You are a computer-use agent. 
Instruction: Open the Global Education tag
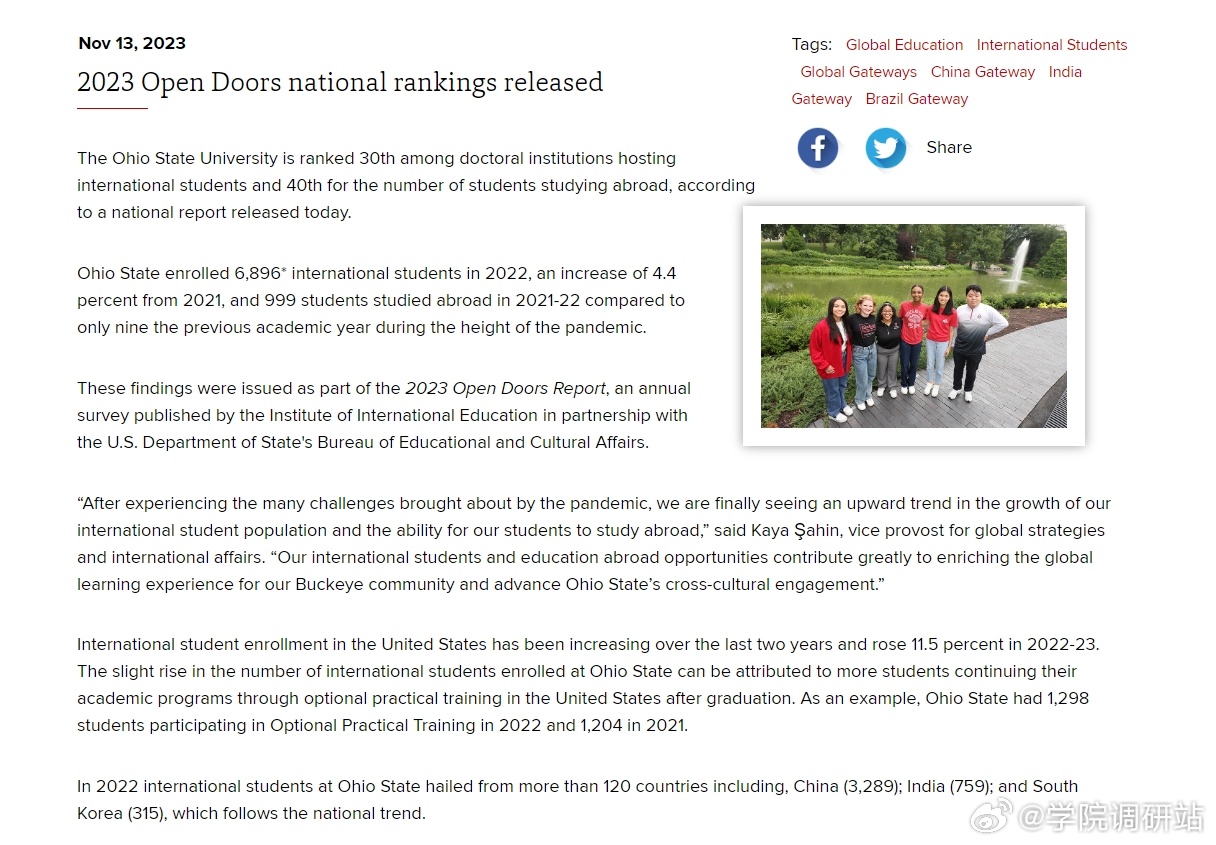tap(904, 45)
